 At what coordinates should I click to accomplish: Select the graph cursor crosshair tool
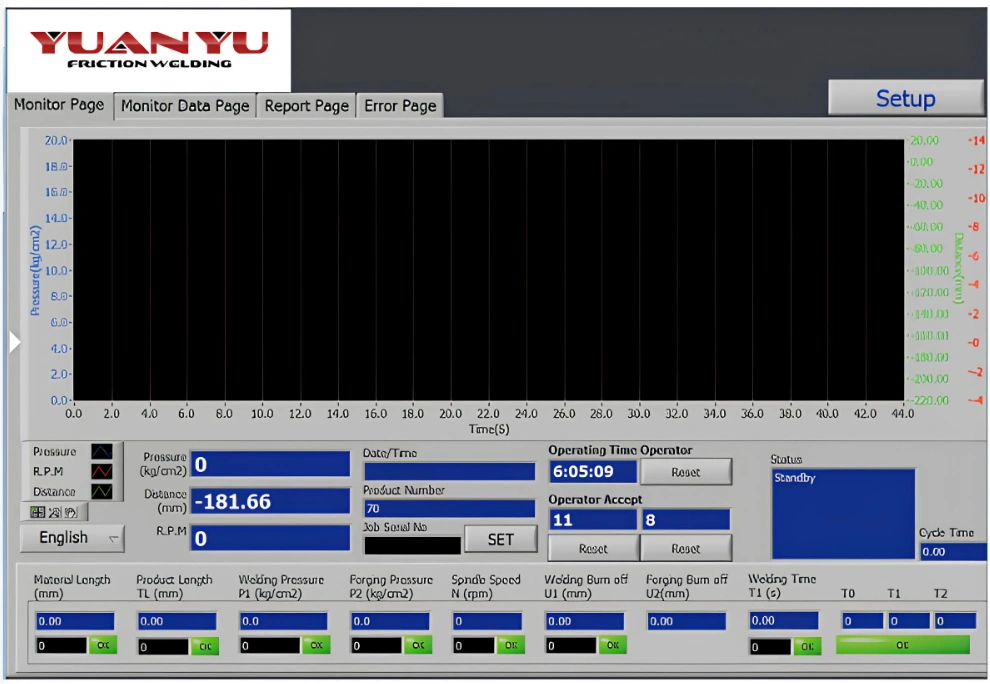38,512
